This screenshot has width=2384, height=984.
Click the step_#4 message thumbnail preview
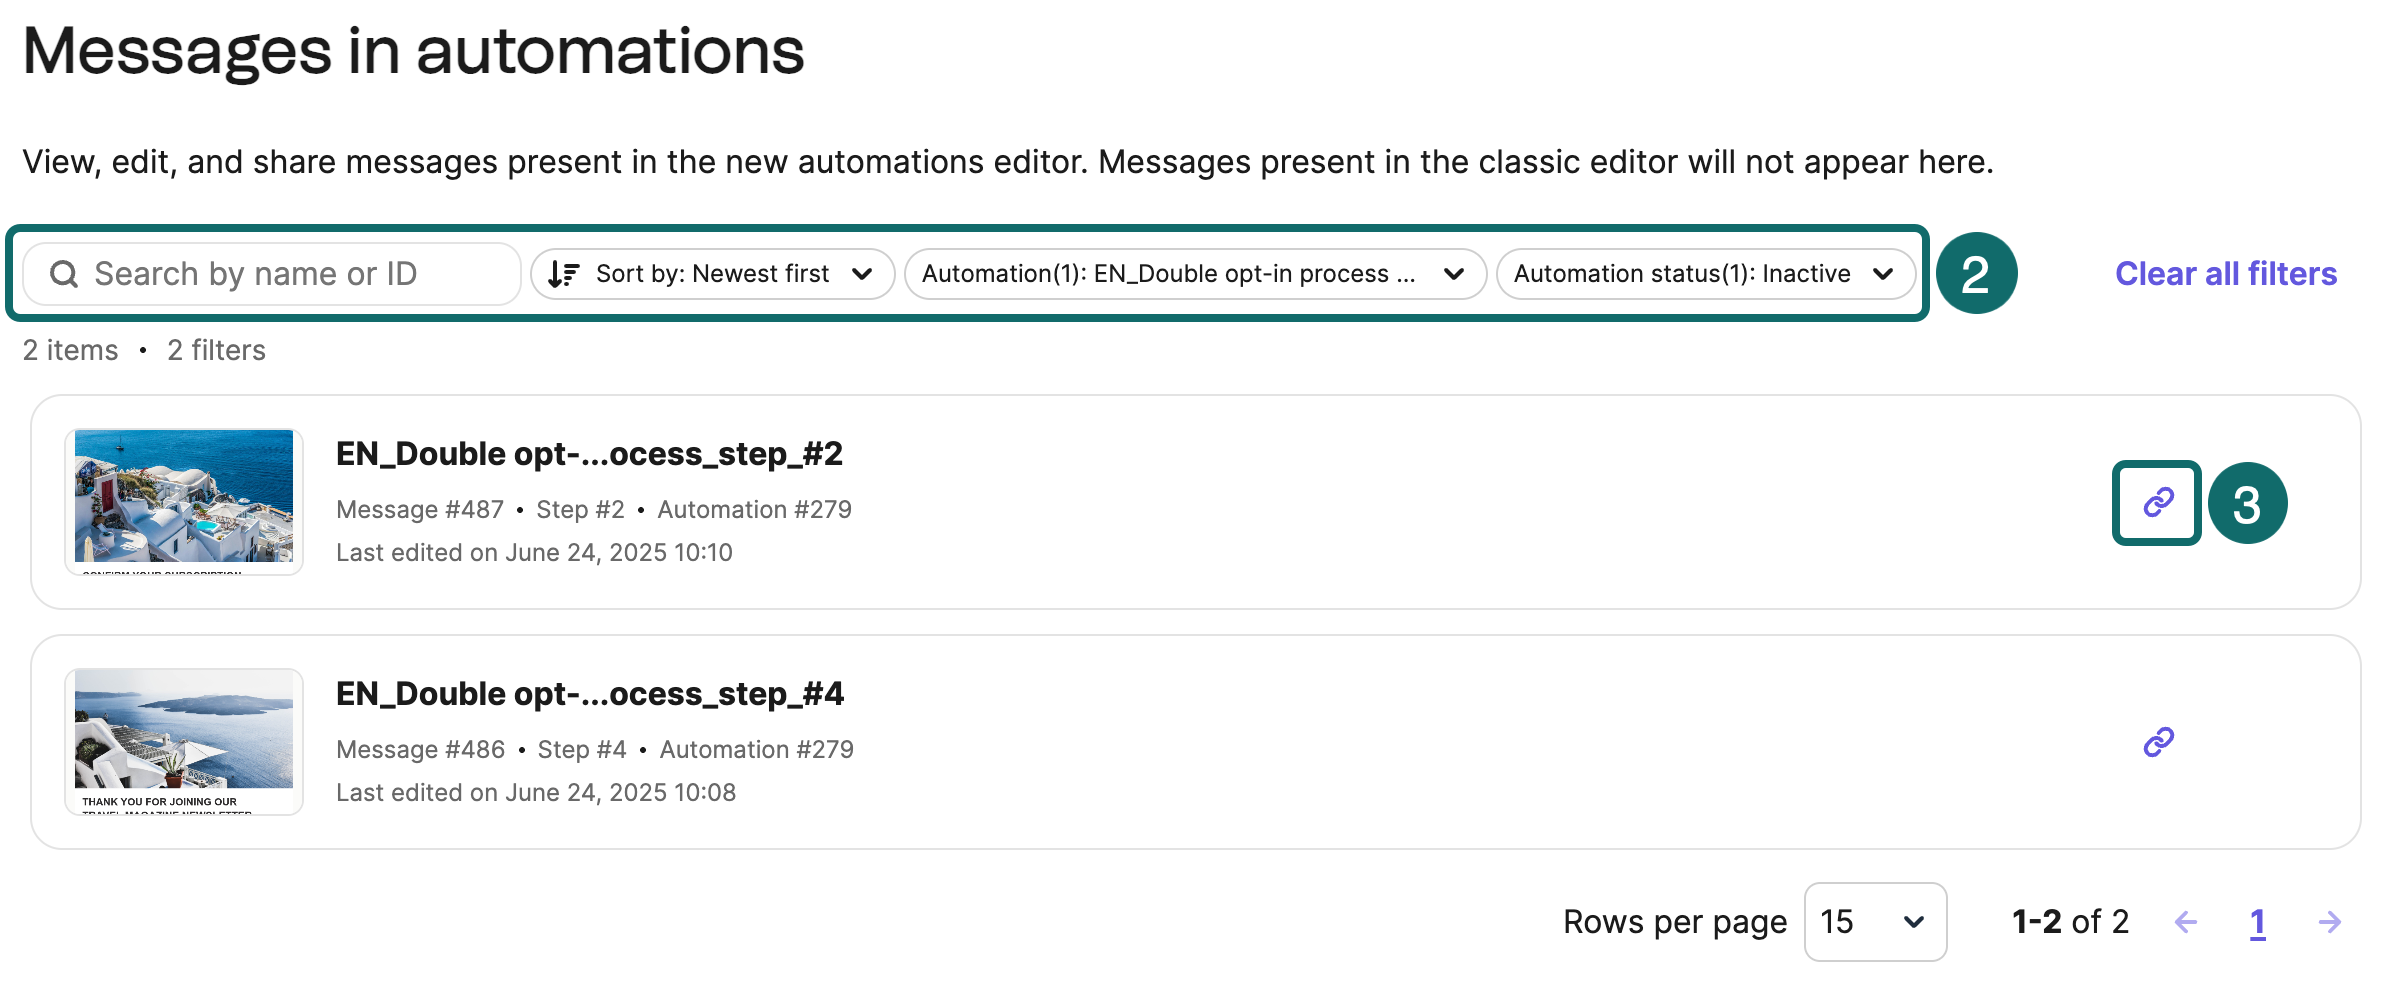click(184, 741)
